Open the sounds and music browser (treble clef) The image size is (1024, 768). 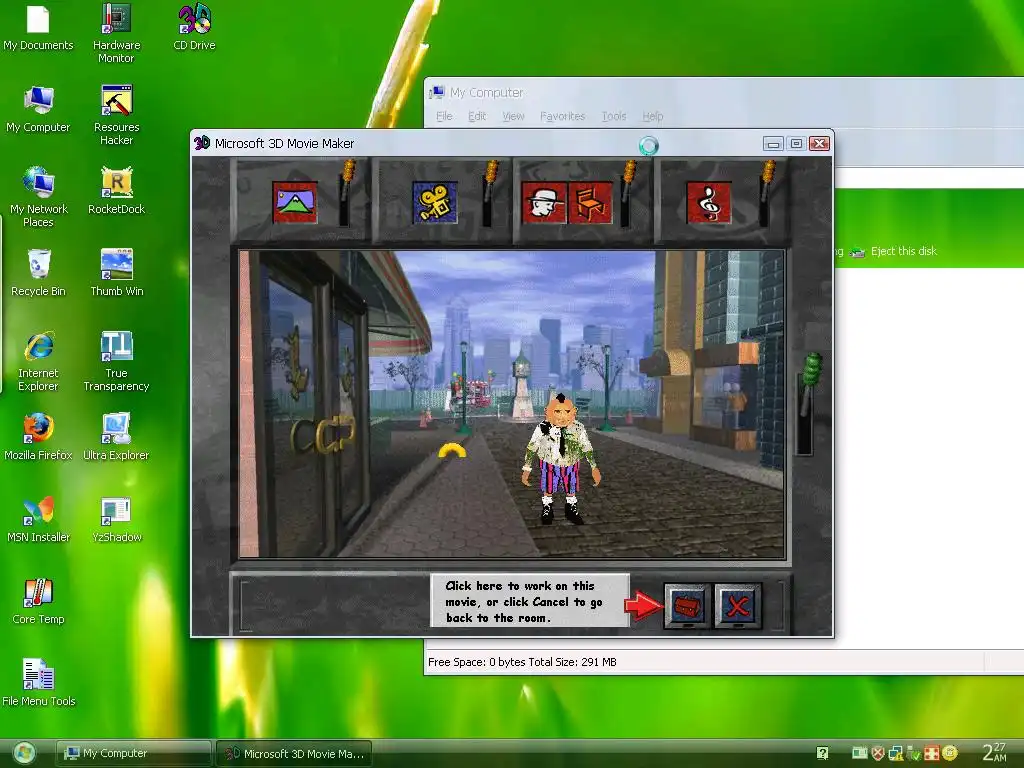(x=709, y=202)
